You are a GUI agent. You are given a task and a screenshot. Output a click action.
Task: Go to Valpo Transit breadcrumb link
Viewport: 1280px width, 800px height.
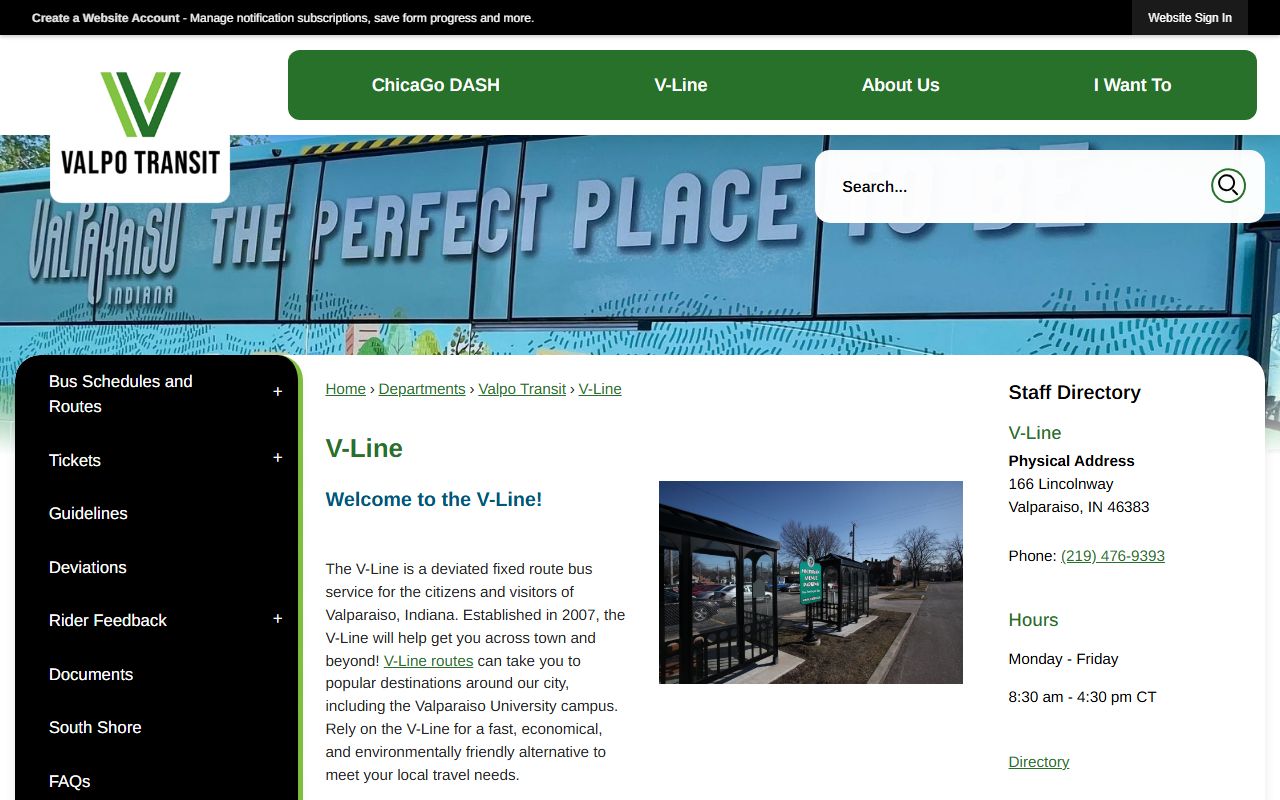[x=522, y=389]
